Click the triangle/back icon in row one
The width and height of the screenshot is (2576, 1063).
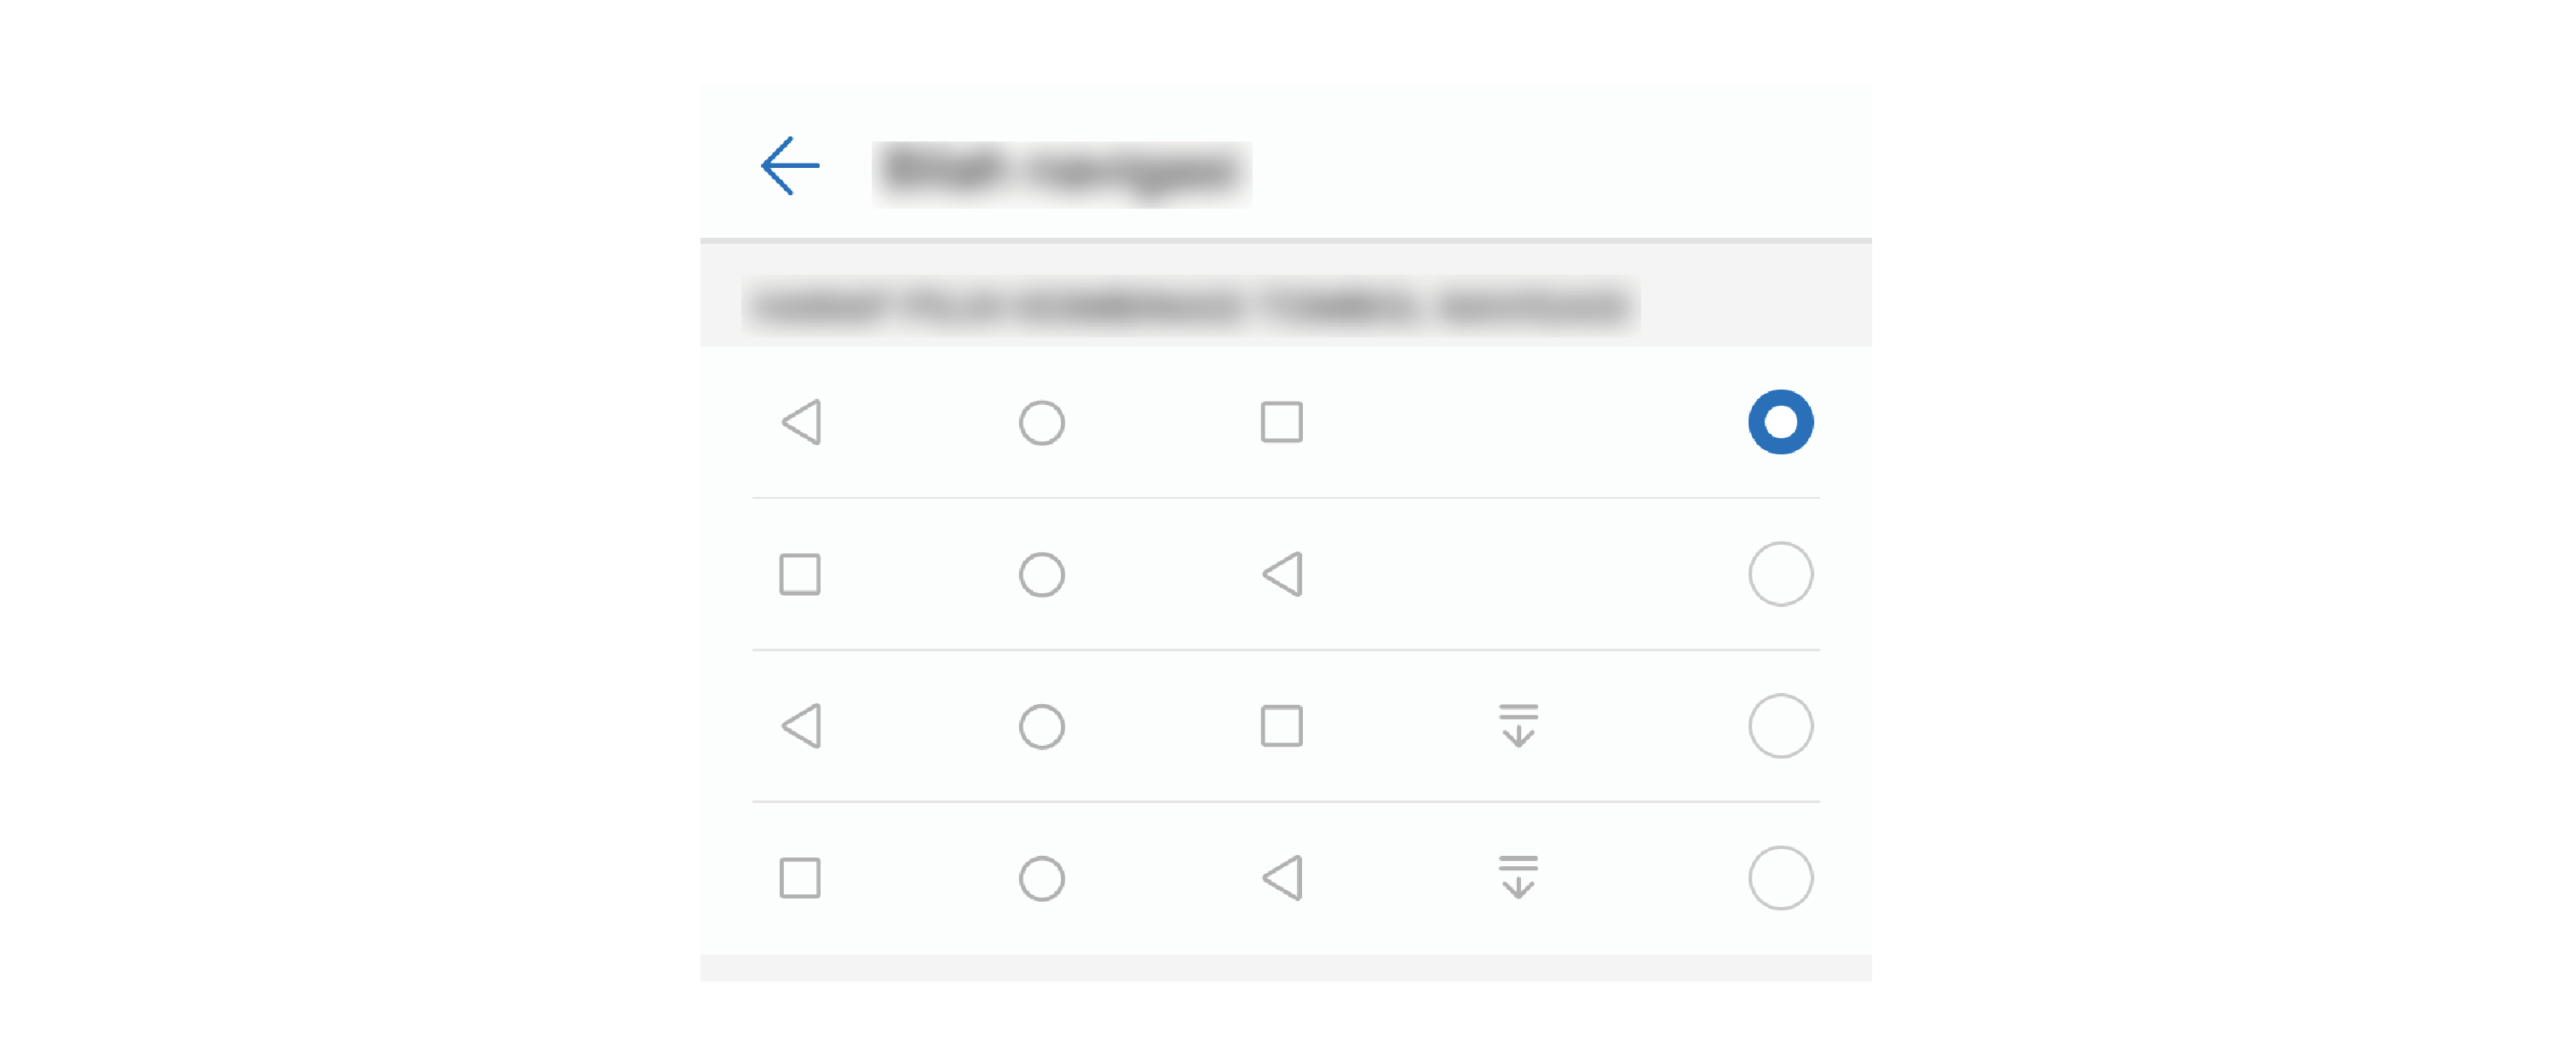click(800, 422)
